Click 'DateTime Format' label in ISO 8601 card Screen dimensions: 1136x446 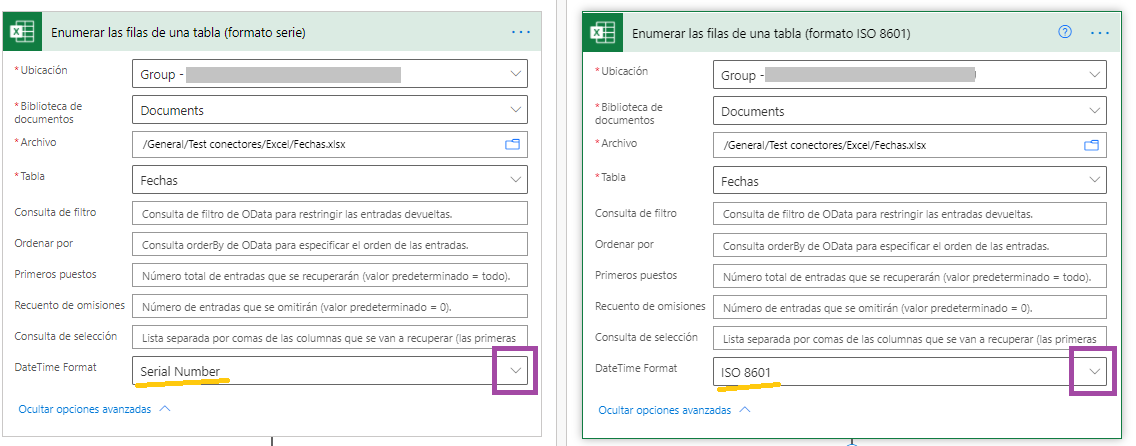(636, 368)
